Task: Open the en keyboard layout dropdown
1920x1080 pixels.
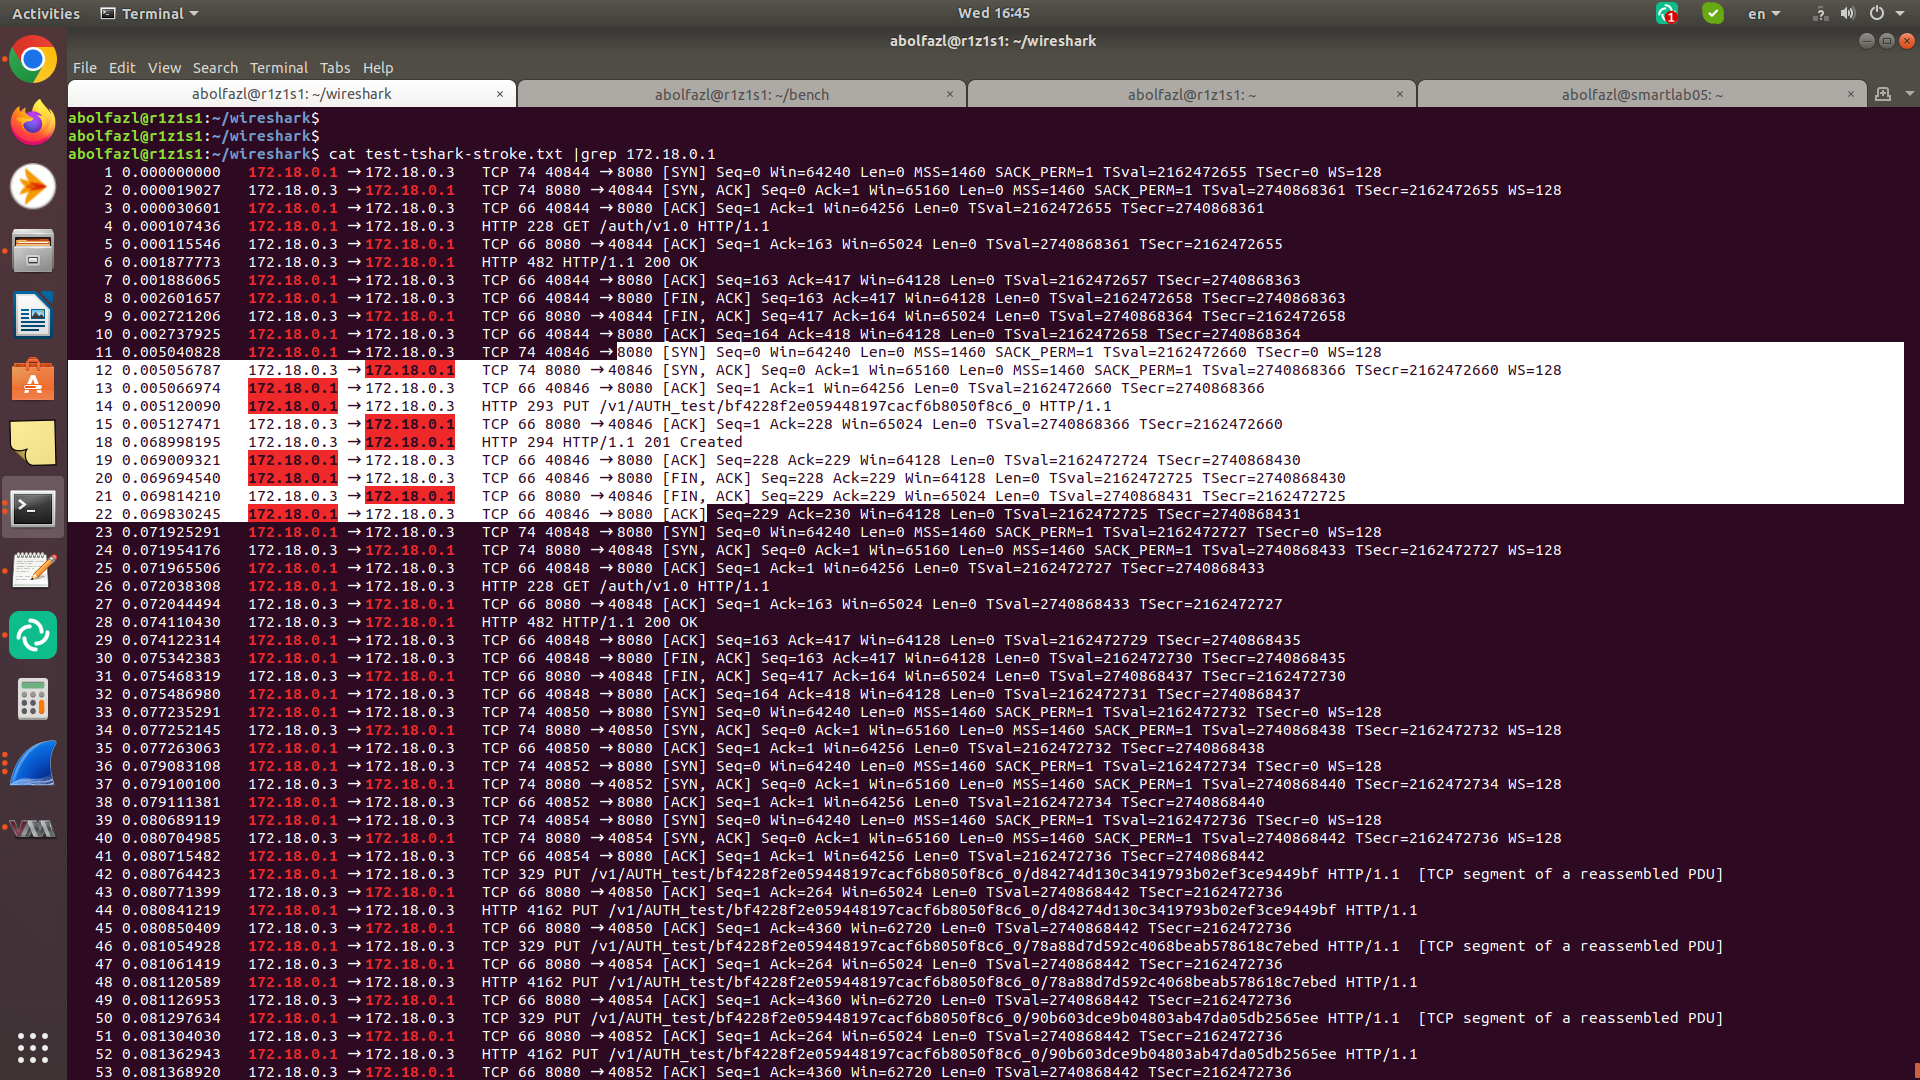Action: (x=1764, y=14)
